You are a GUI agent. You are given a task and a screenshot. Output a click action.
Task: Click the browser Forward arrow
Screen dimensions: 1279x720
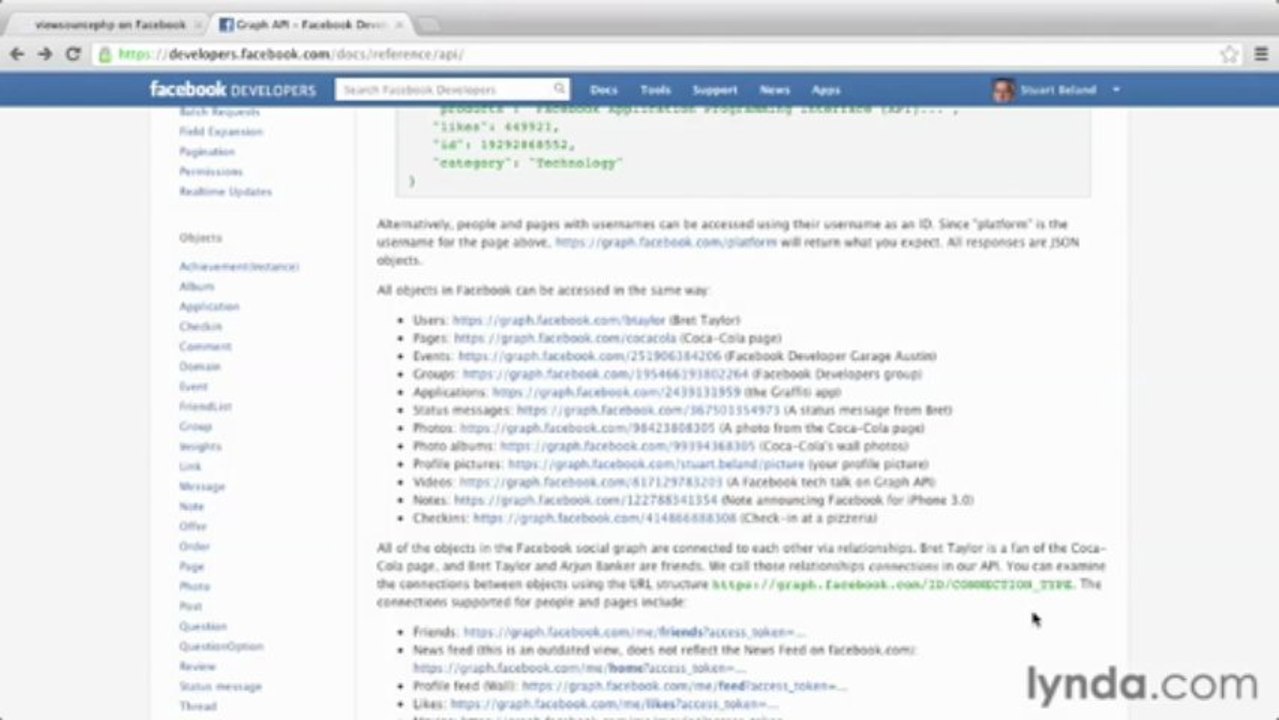pos(45,54)
